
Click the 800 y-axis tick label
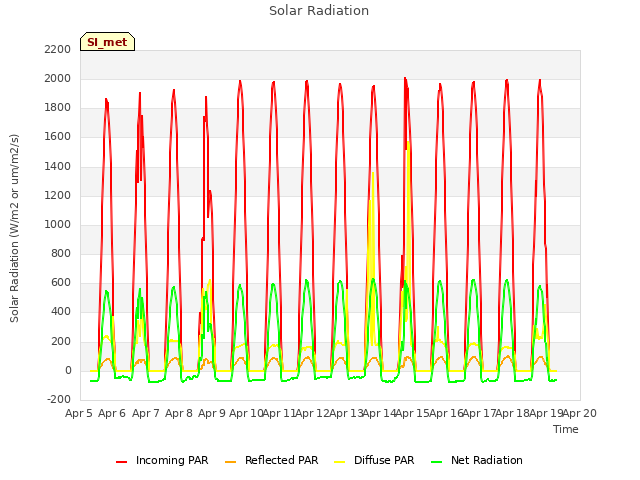pos(61,254)
